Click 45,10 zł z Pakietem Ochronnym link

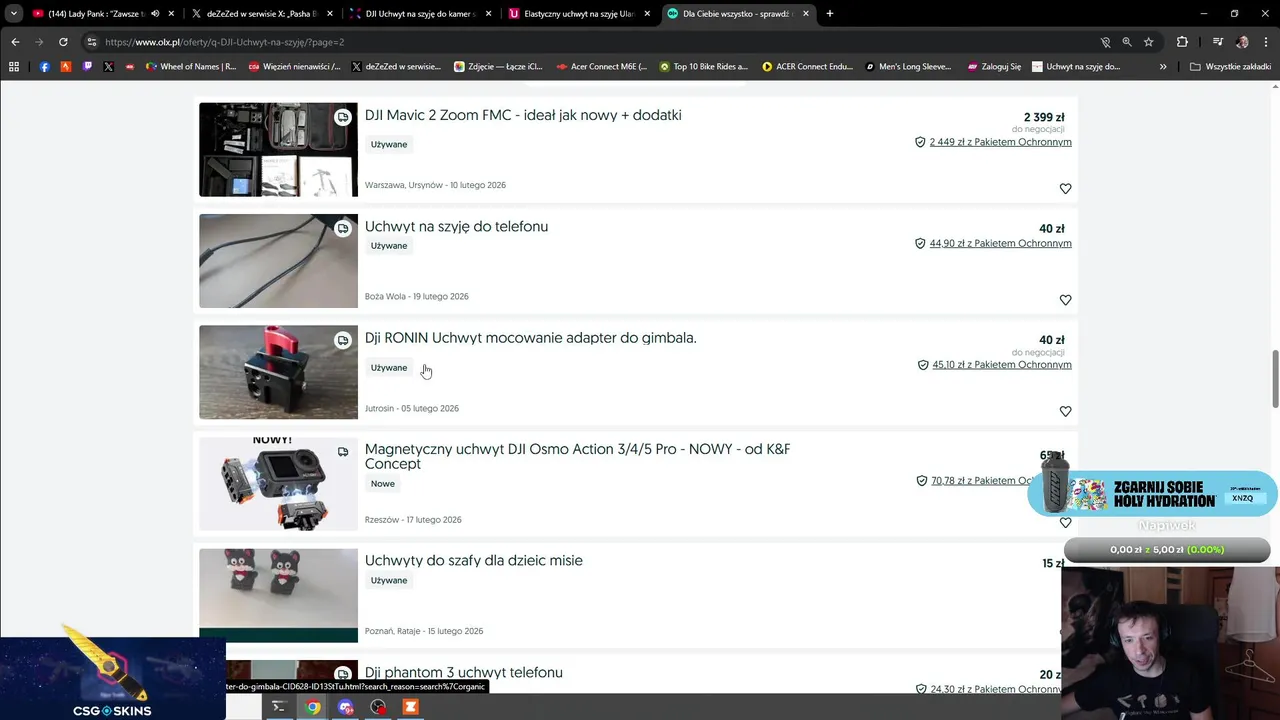click(1001, 365)
